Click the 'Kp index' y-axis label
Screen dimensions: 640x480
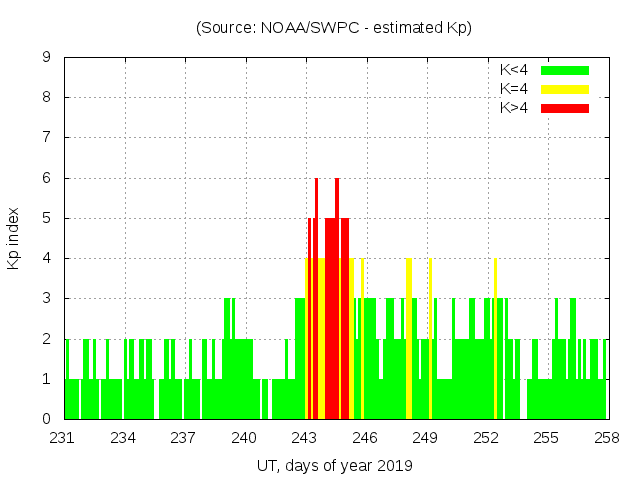pyautogui.click(x=14, y=238)
